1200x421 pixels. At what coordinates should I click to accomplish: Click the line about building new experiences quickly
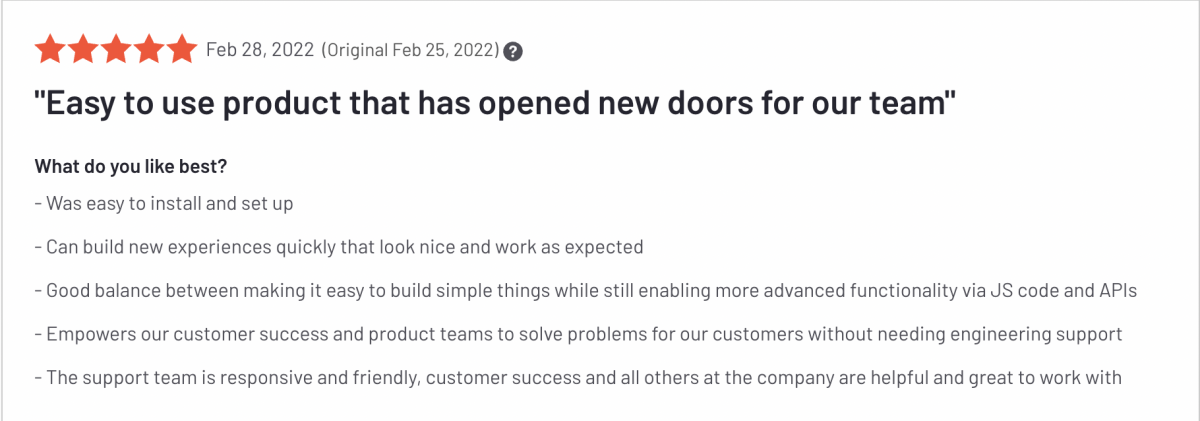pos(339,246)
